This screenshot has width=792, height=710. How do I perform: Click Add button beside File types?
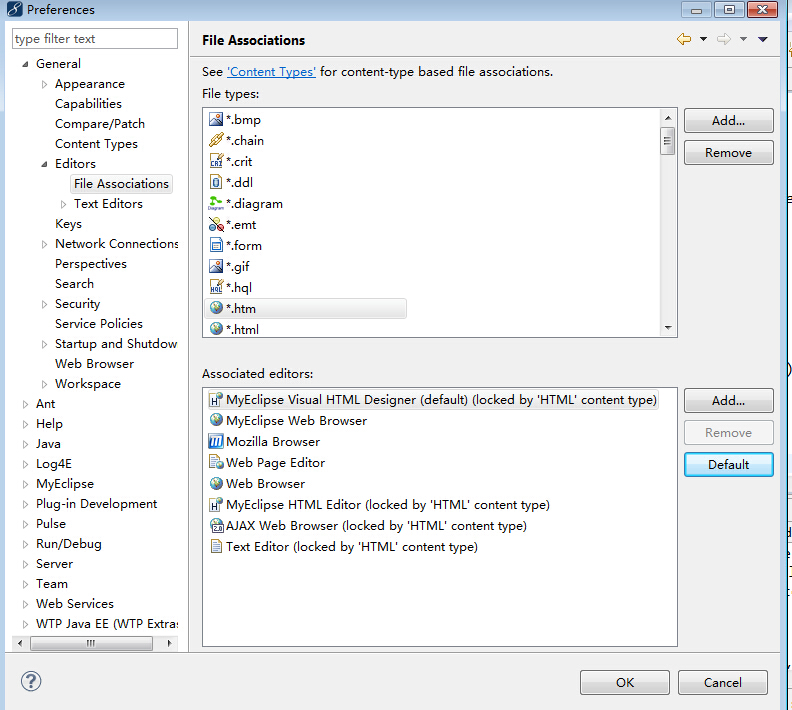click(728, 121)
